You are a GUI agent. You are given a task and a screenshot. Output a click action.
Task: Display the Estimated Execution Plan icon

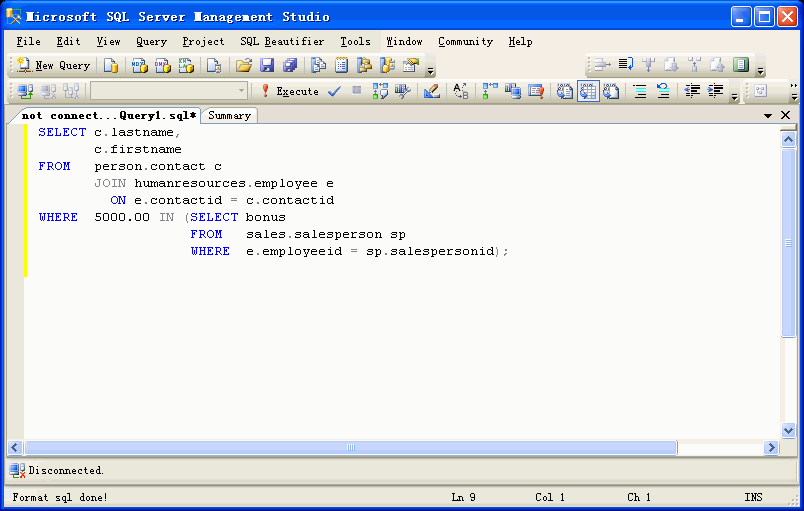coord(380,91)
